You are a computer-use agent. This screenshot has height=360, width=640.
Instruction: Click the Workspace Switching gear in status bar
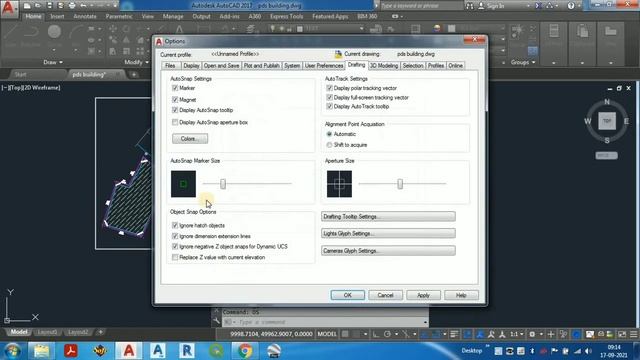[532, 334]
